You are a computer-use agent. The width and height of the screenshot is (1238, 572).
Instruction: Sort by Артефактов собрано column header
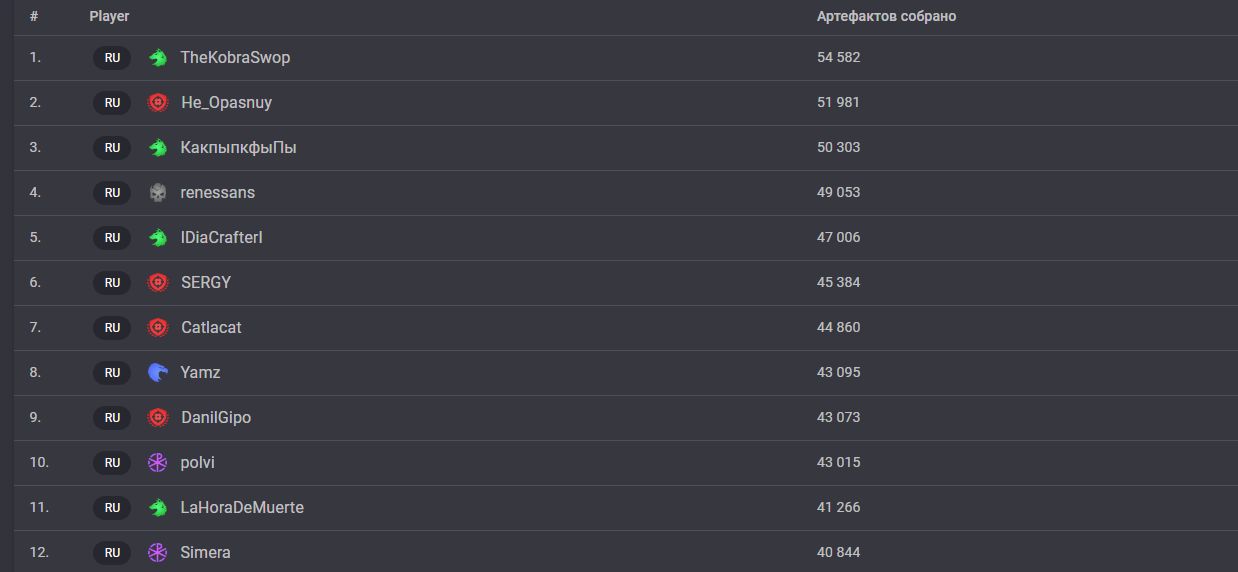pyautogui.click(x=886, y=17)
